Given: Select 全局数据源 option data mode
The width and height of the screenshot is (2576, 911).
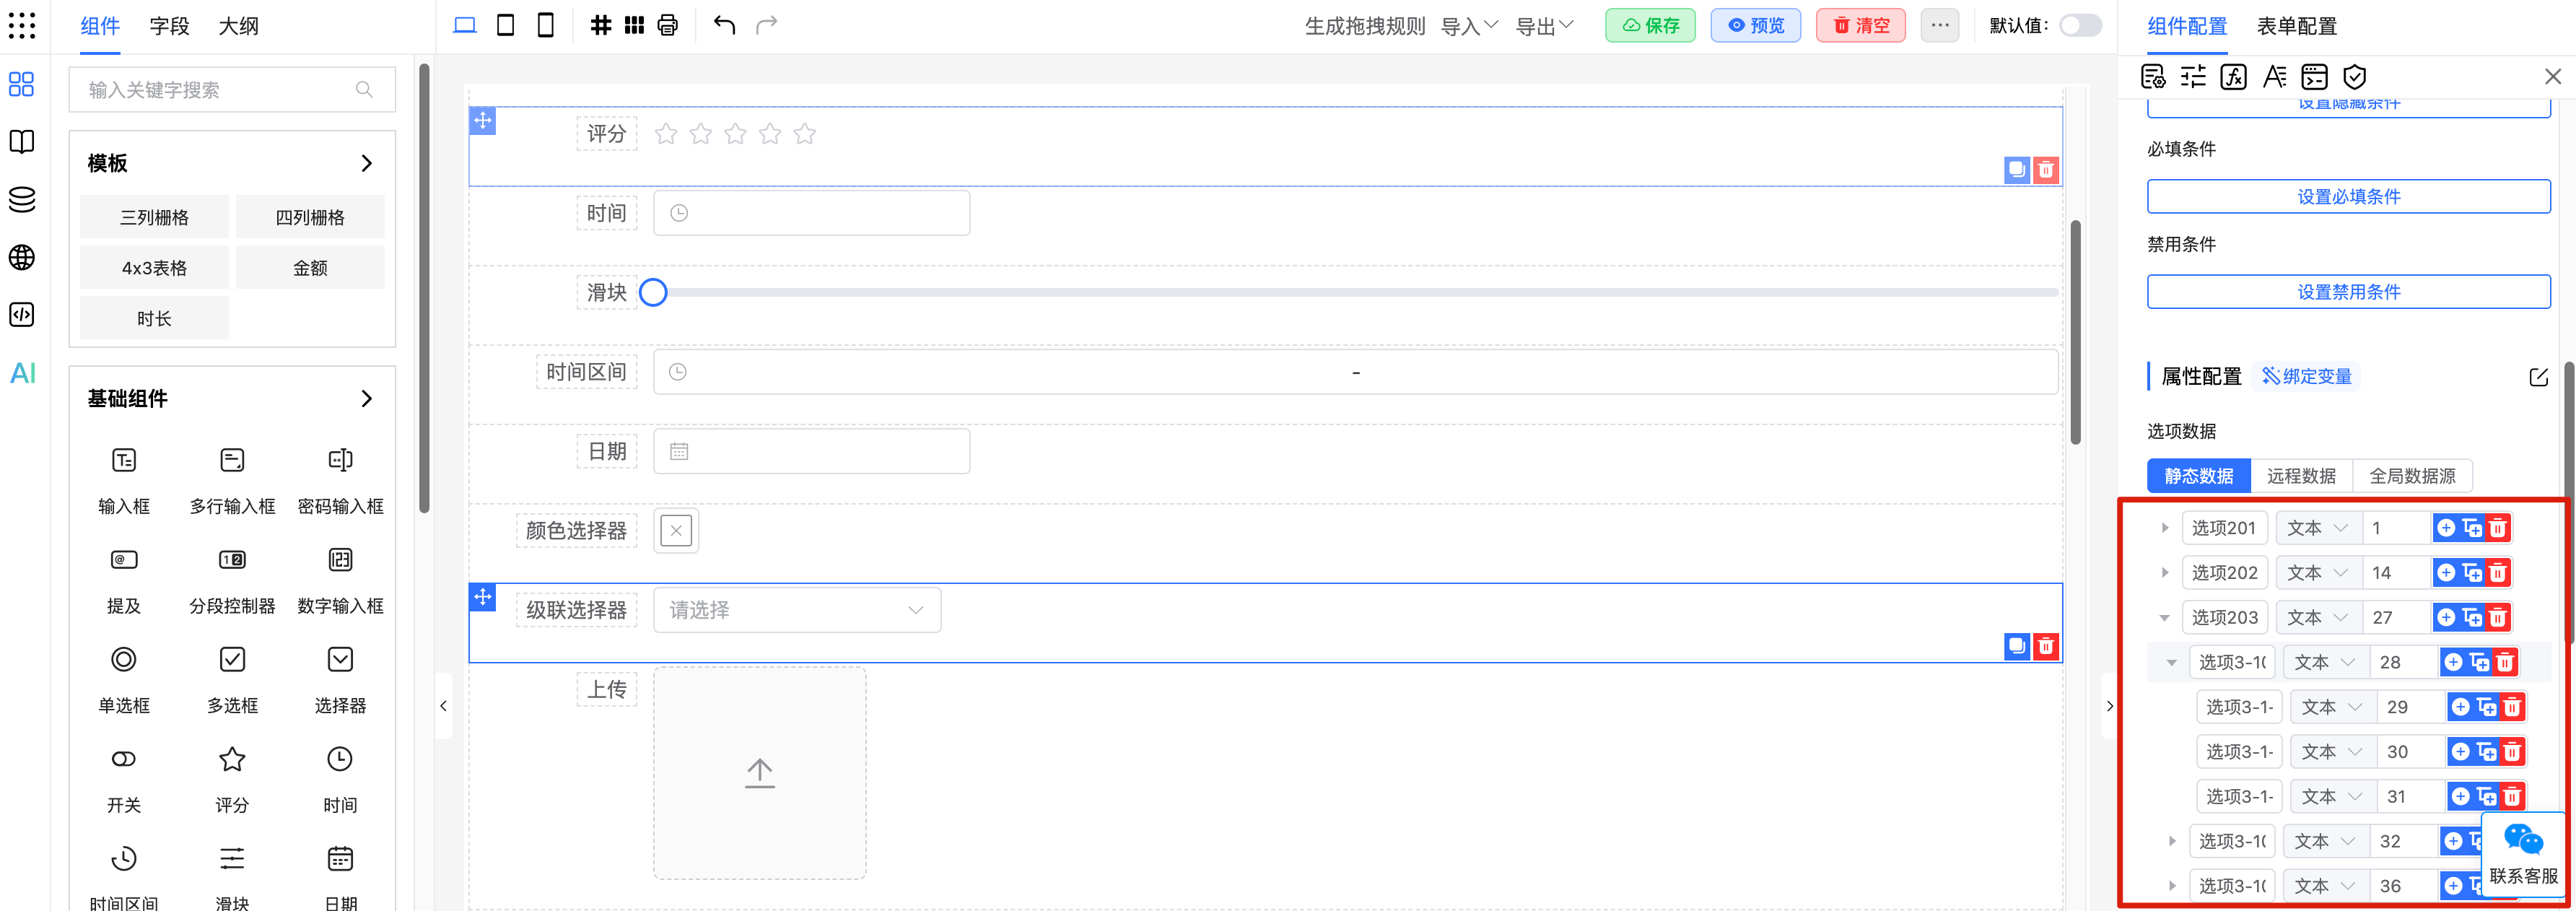Looking at the screenshot, I should click(x=2412, y=476).
